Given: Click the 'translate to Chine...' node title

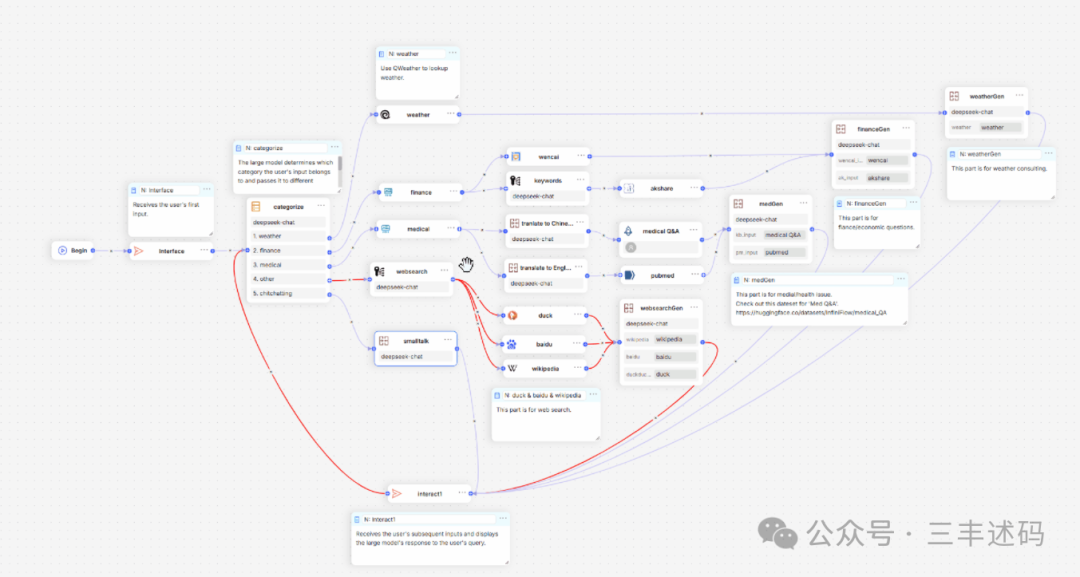Looking at the screenshot, I should (548, 223).
